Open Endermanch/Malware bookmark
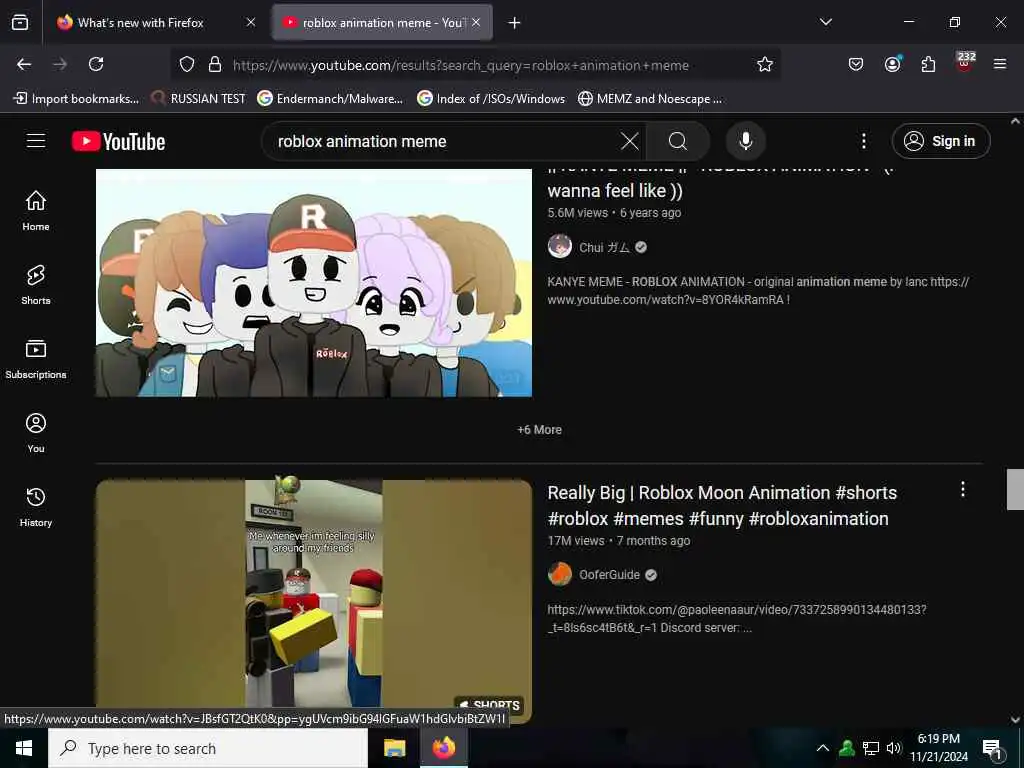 tap(330, 99)
